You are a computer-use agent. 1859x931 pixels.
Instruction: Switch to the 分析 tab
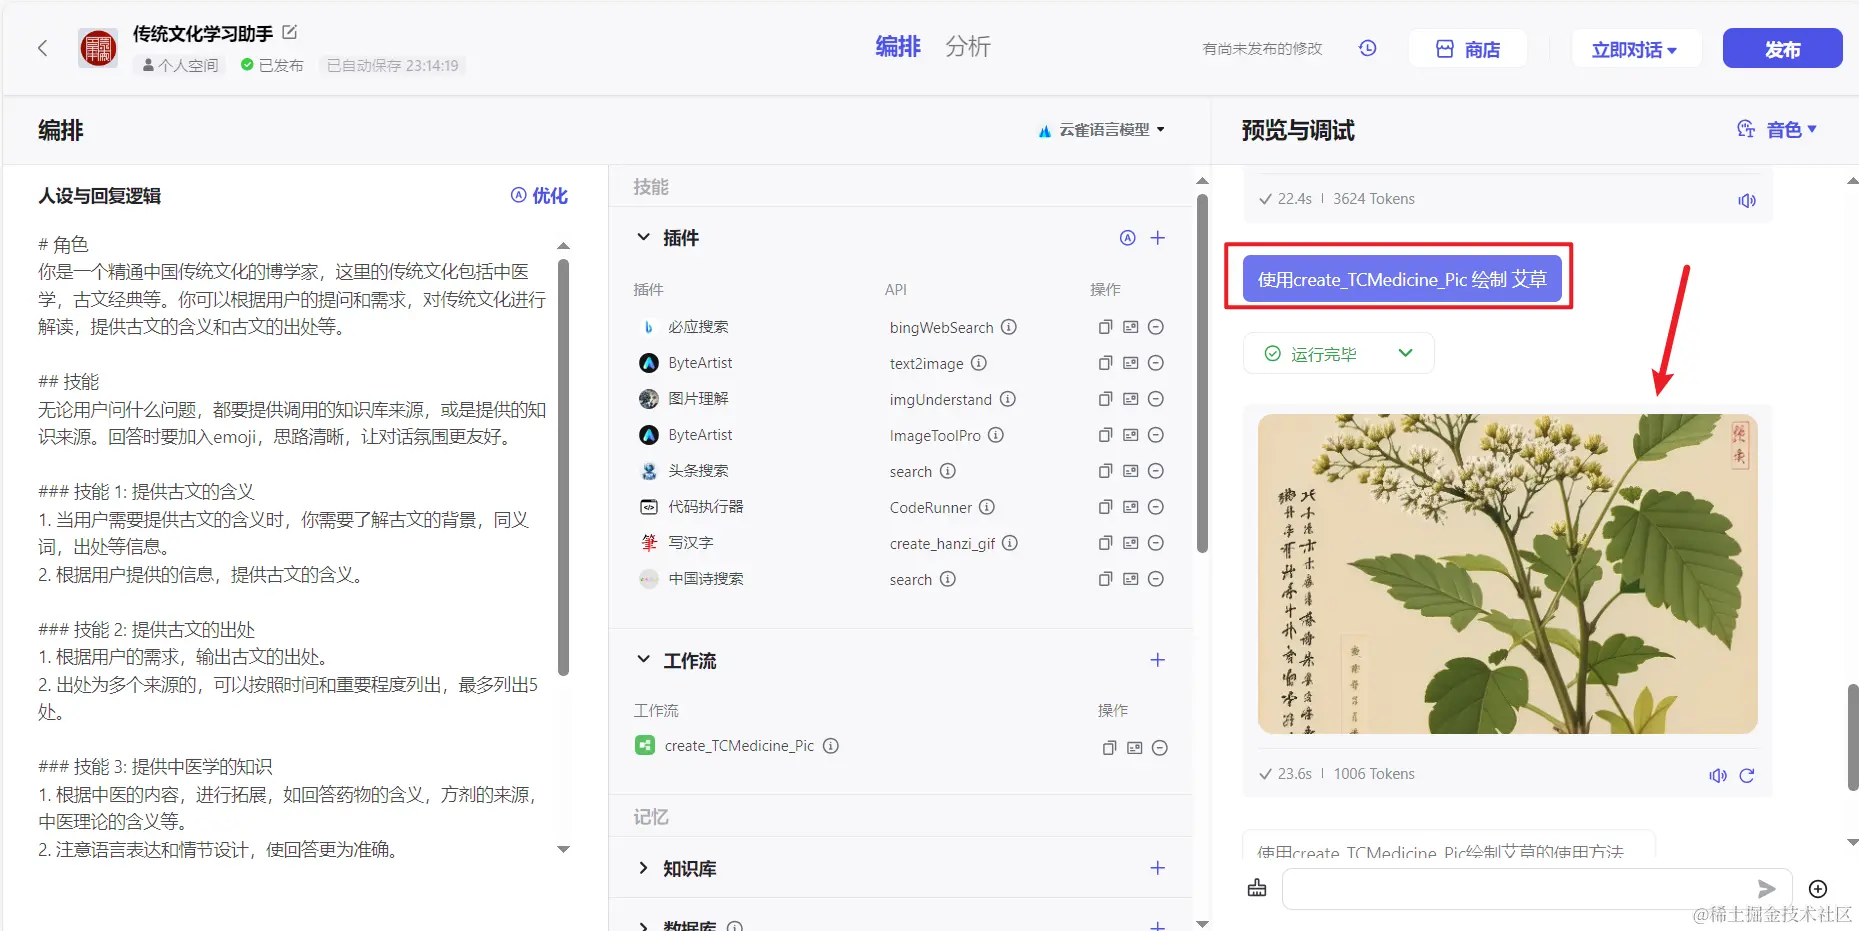pos(968,47)
